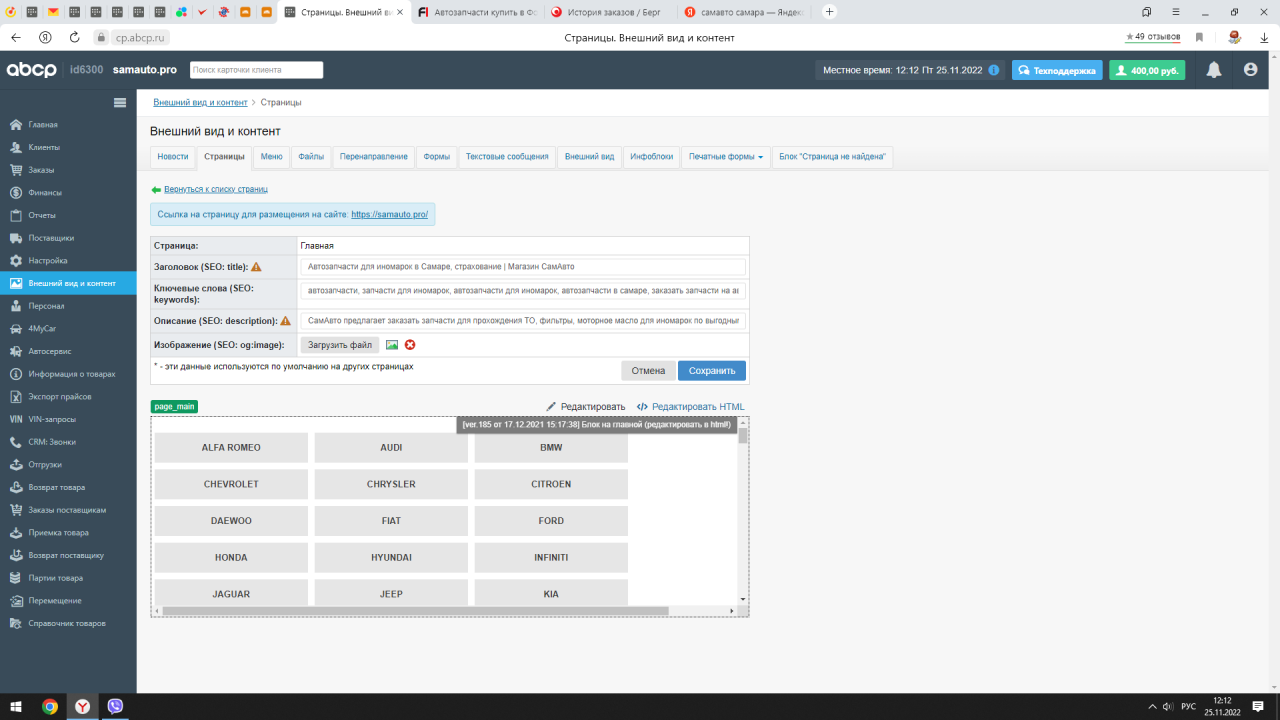Open the Отчеты sidebar icon
Viewport: 1280px width, 720px height.
pyautogui.click(x=15, y=215)
